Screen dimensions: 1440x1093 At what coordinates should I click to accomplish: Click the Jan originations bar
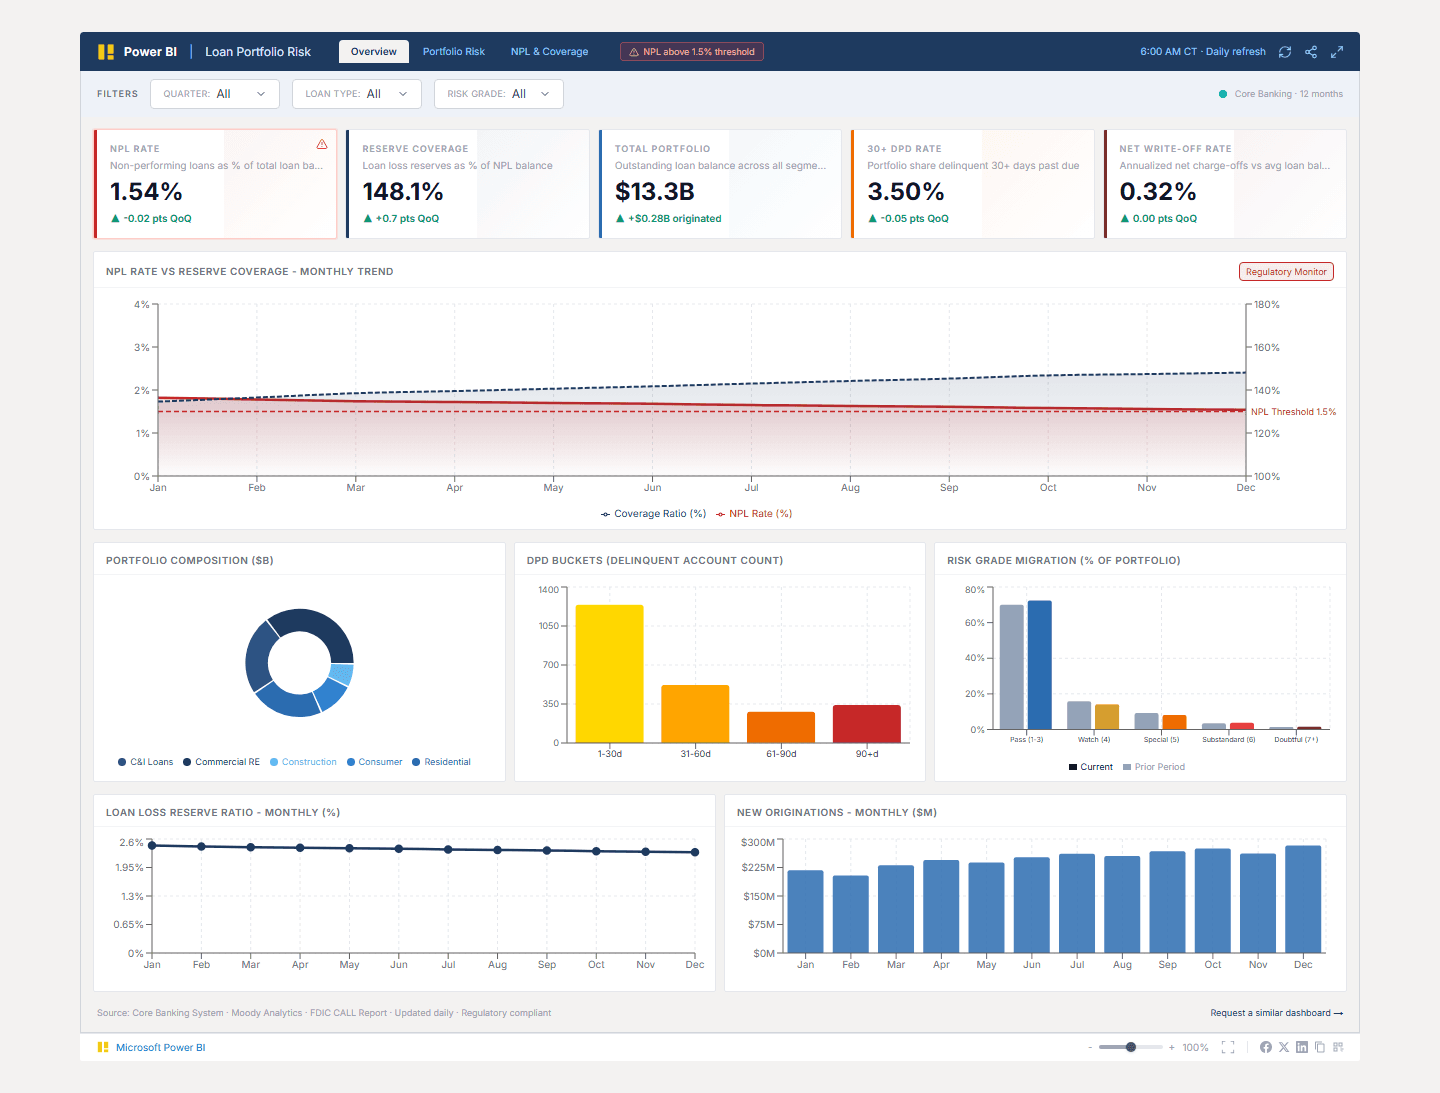pyautogui.click(x=805, y=911)
